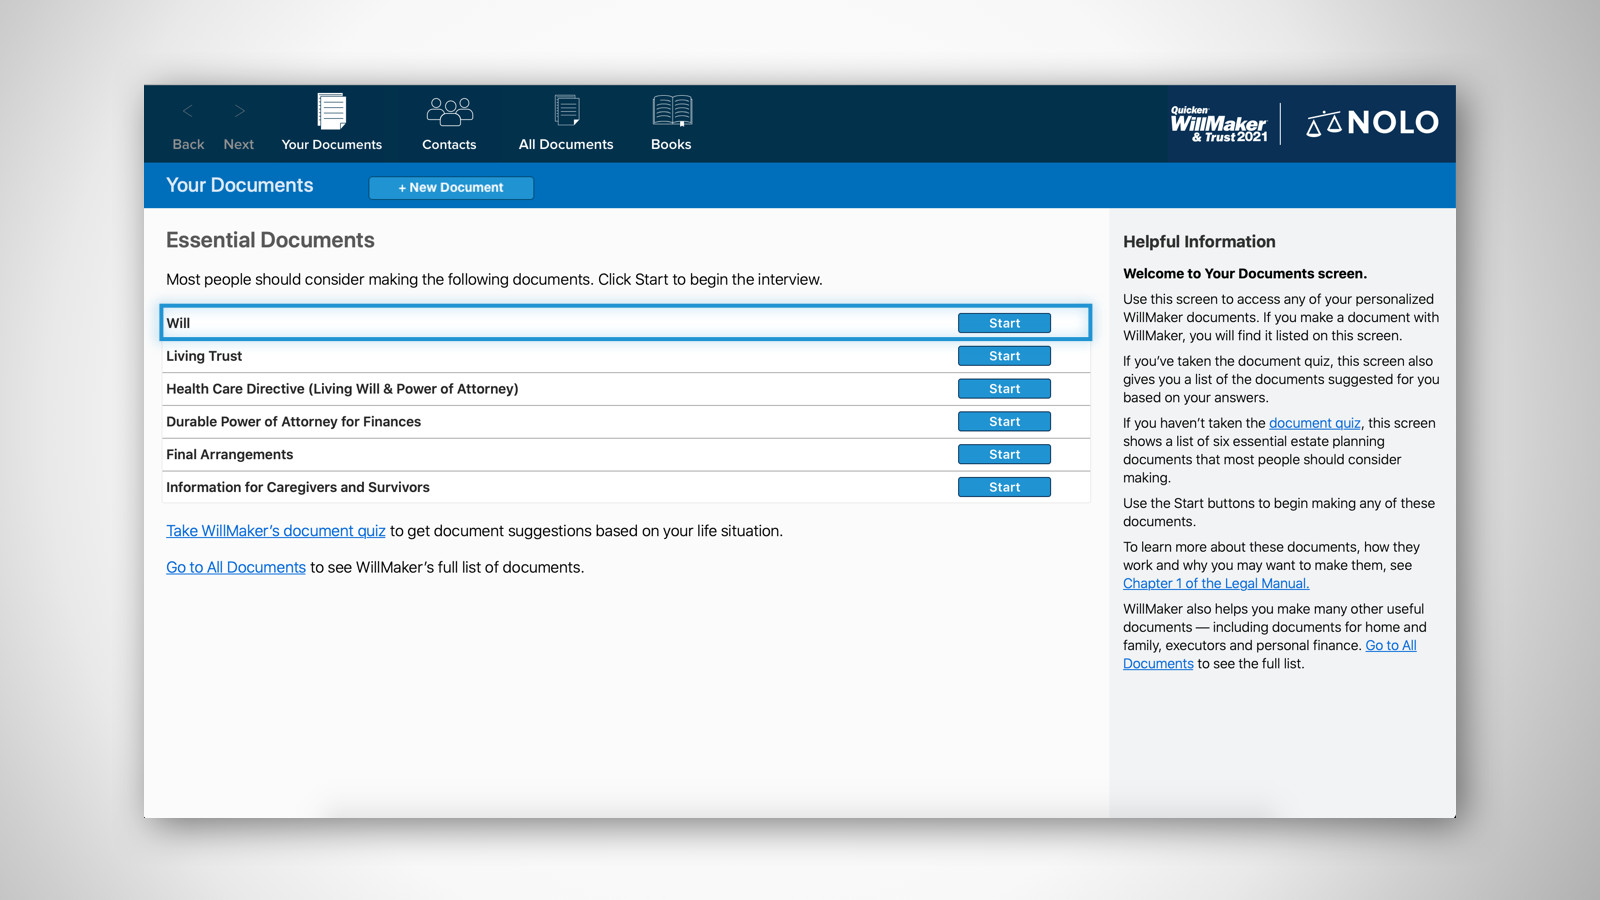Image resolution: width=1600 pixels, height=900 pixels.
Task: Start the Final Arrangements document
Action: pyautogui.click(x=1004, y=454)
